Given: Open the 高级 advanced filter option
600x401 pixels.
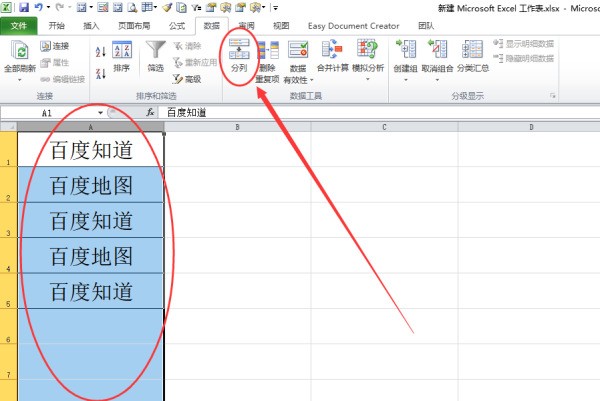Looking at the screenshot, I should pyautogui.click(x=187, y=79).
